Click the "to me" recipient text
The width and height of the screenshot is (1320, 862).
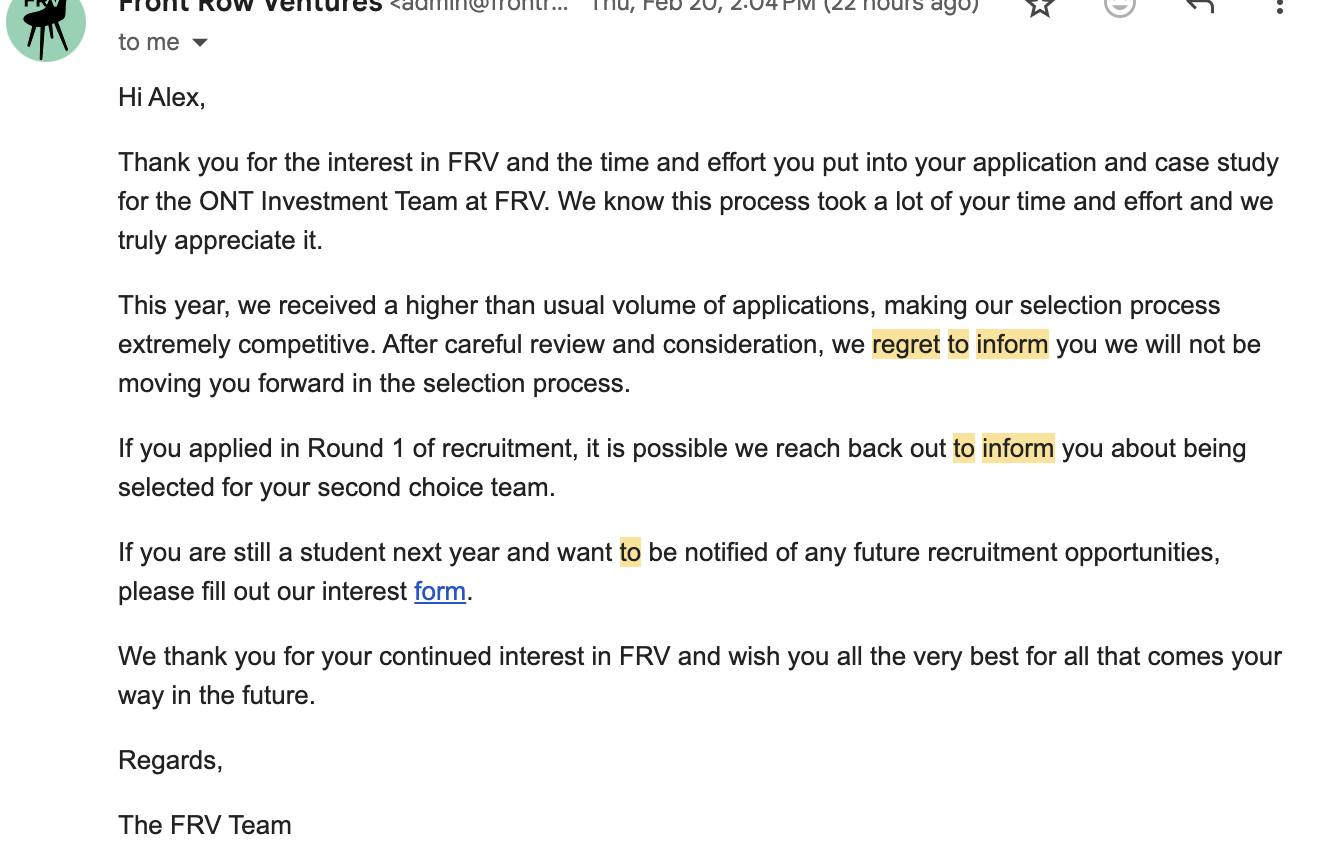[x=149, y=43]
